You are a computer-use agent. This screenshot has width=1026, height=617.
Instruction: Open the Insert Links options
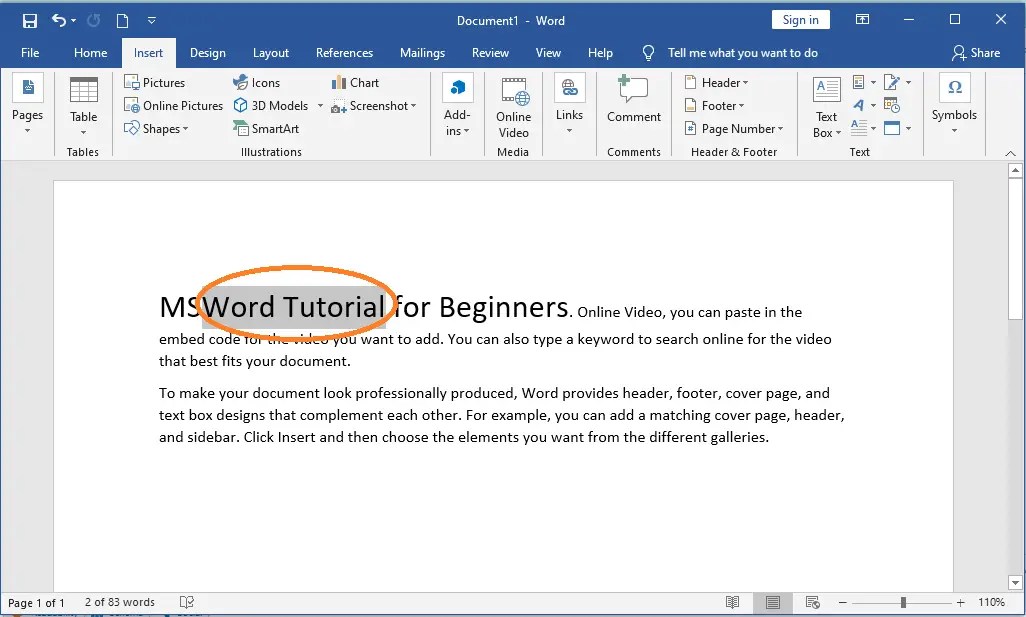569,108
